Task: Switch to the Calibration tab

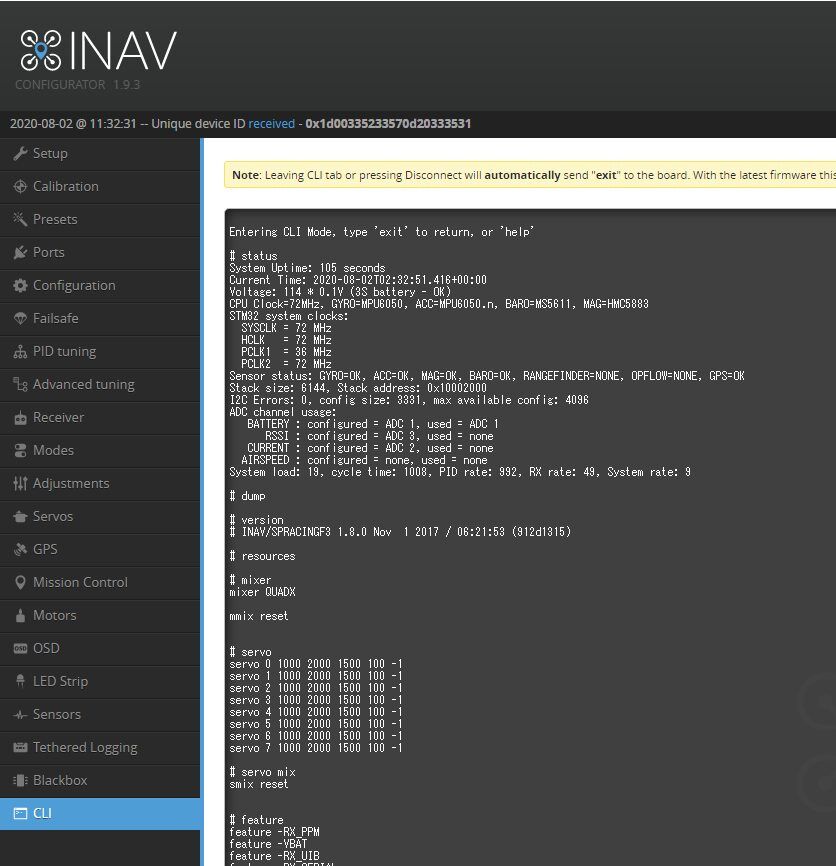Action: tap(100, 187)
